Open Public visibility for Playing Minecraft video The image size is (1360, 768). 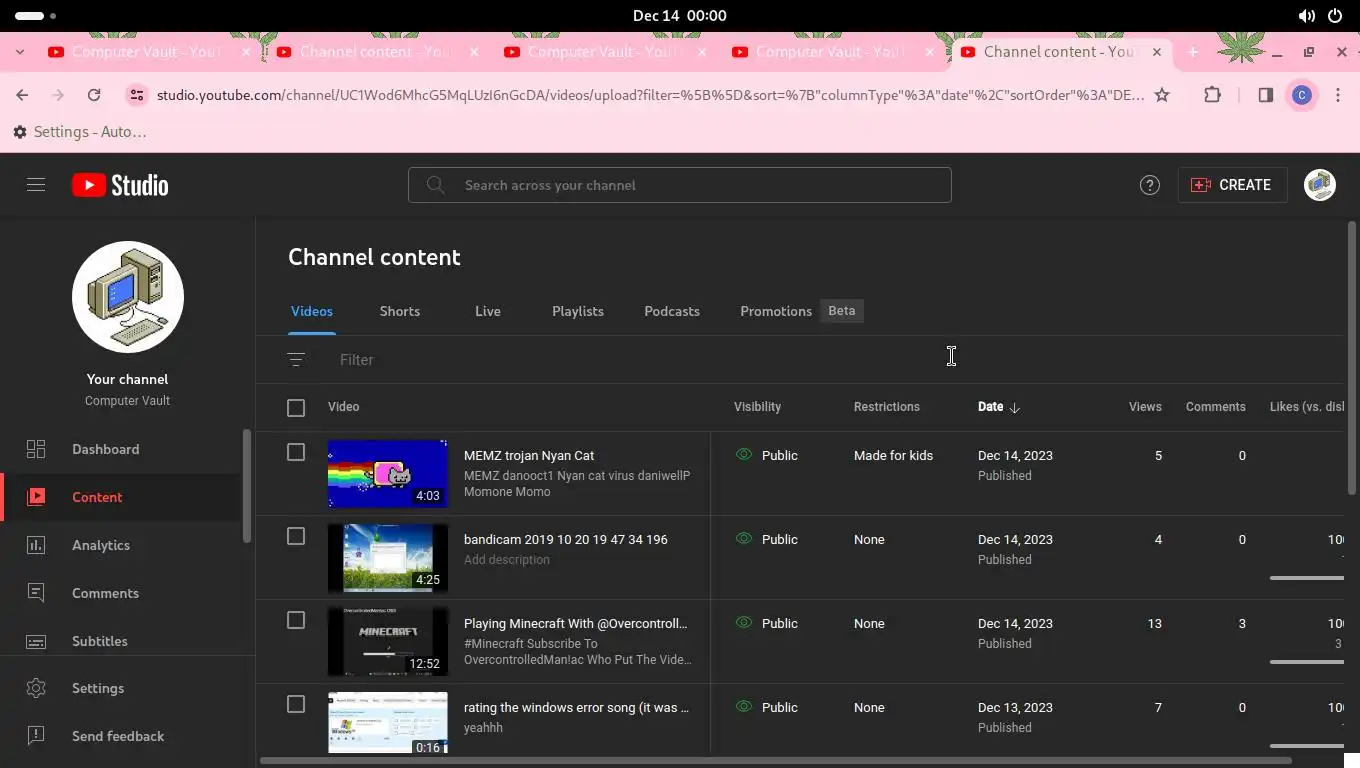(x=780, y=623)
